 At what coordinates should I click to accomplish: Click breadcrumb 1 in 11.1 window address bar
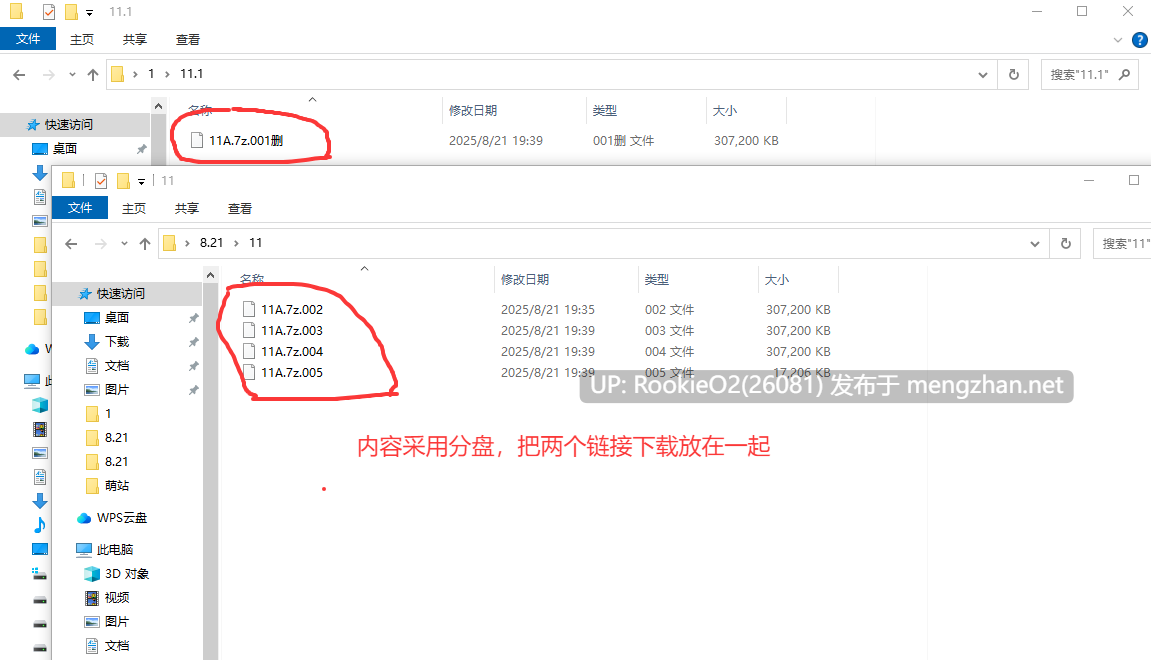click(x=151, y=73)
